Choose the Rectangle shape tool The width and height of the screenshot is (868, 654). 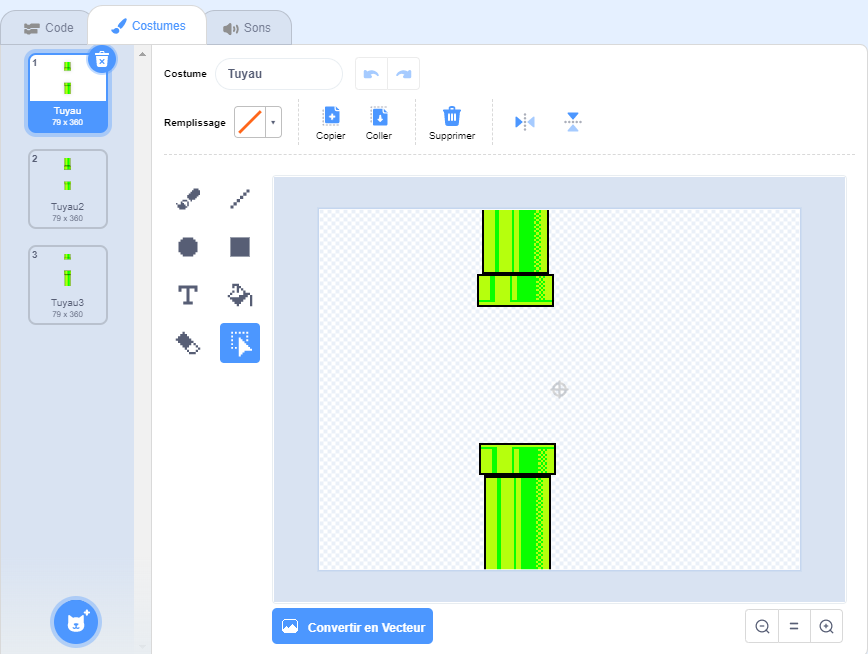coord(240,247)
